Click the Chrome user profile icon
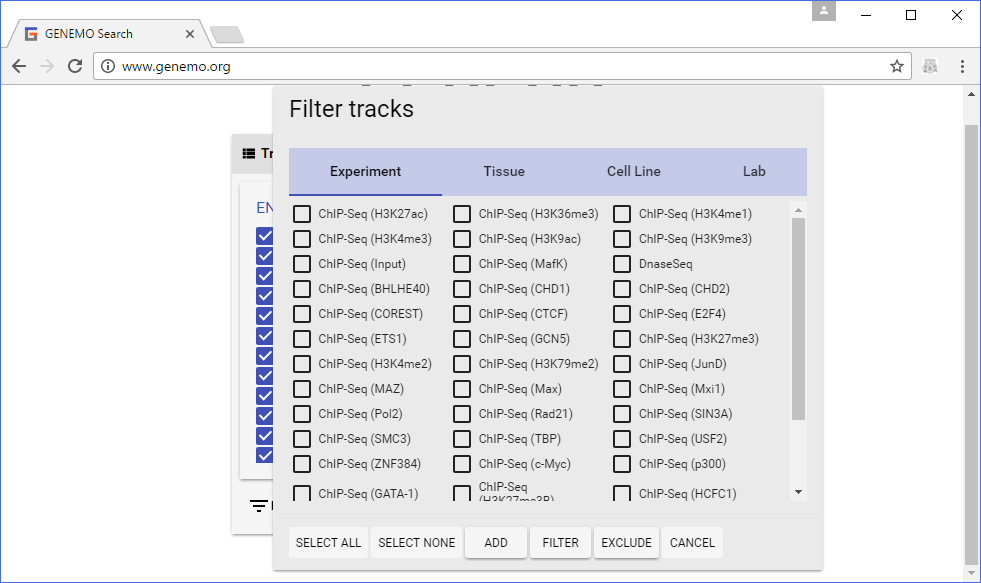981x583 pixels. (824, 11)
